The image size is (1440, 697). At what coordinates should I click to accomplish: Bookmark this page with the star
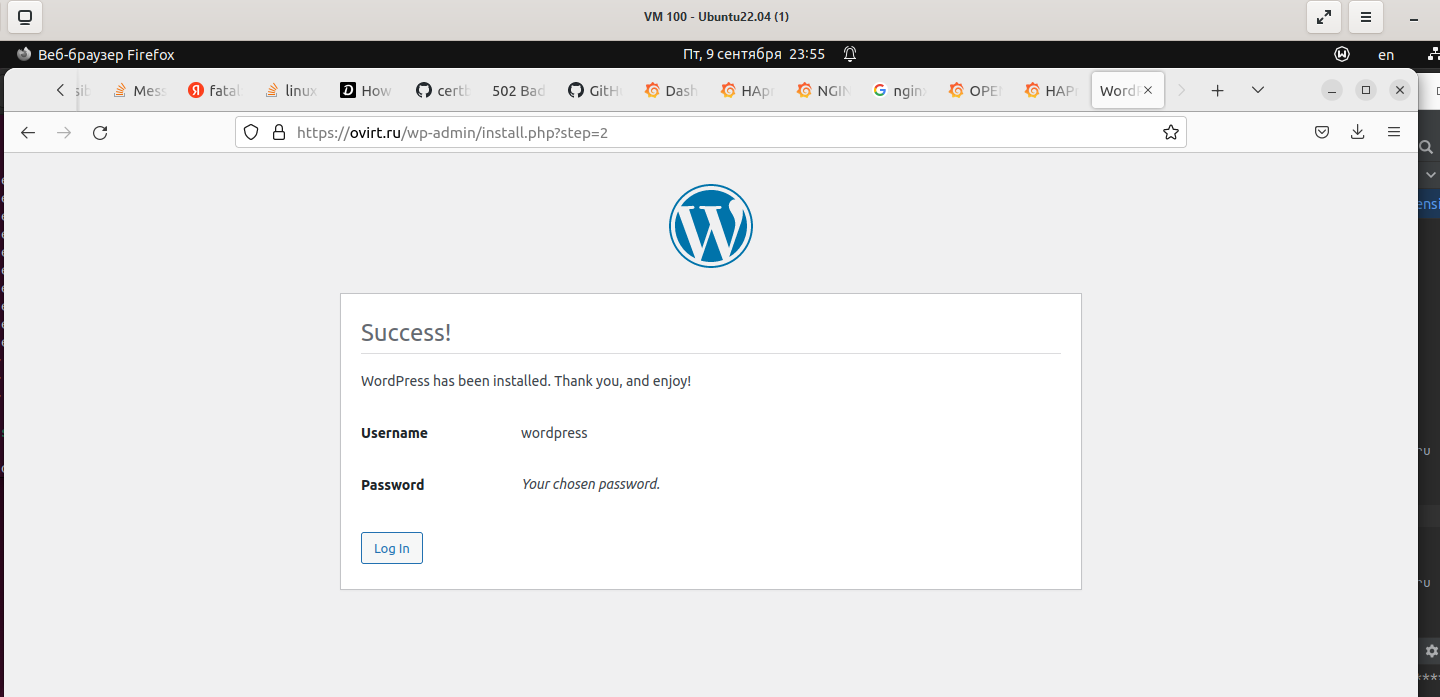point(1171,132)
